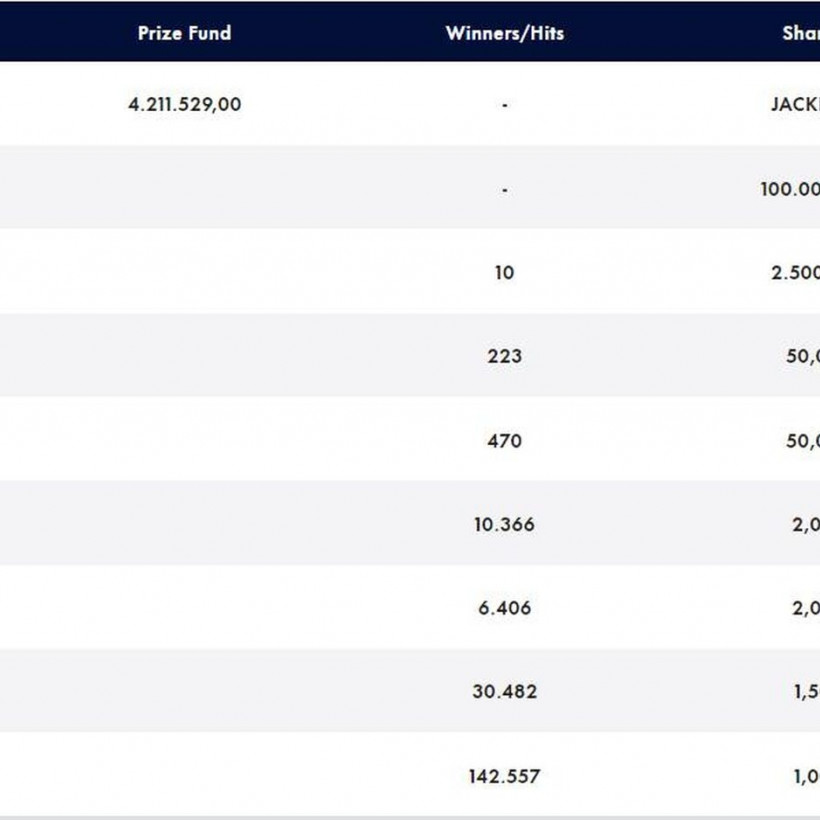
Task: Click the 470 winners cell
Action: pos(504,440)
